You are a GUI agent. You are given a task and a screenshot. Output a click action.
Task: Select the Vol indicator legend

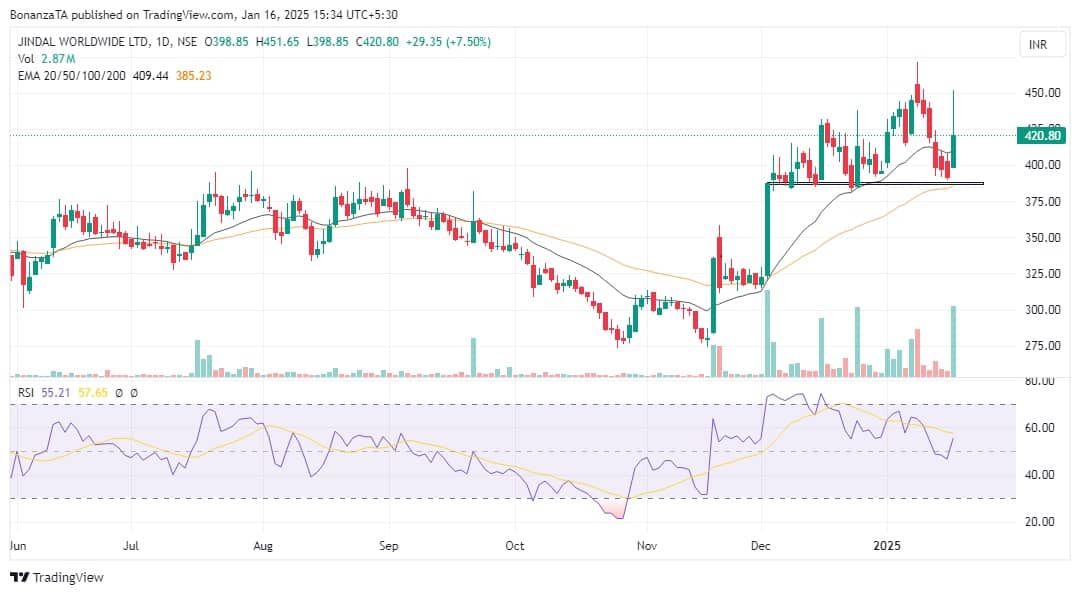26,59
